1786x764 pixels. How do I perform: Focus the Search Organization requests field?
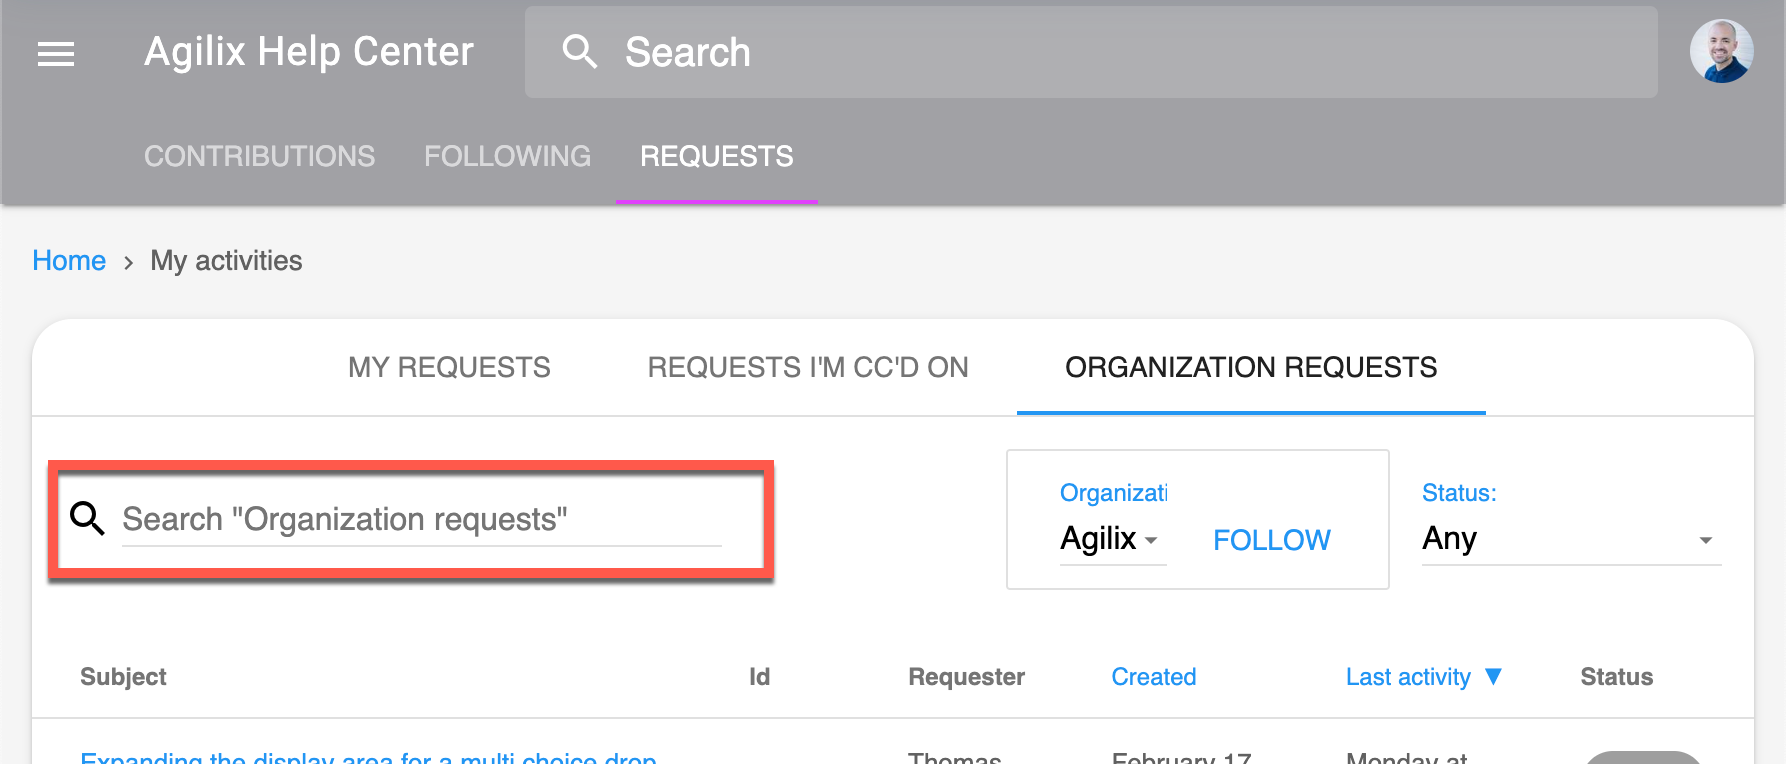pyautogui.click(x=421, y=520)
